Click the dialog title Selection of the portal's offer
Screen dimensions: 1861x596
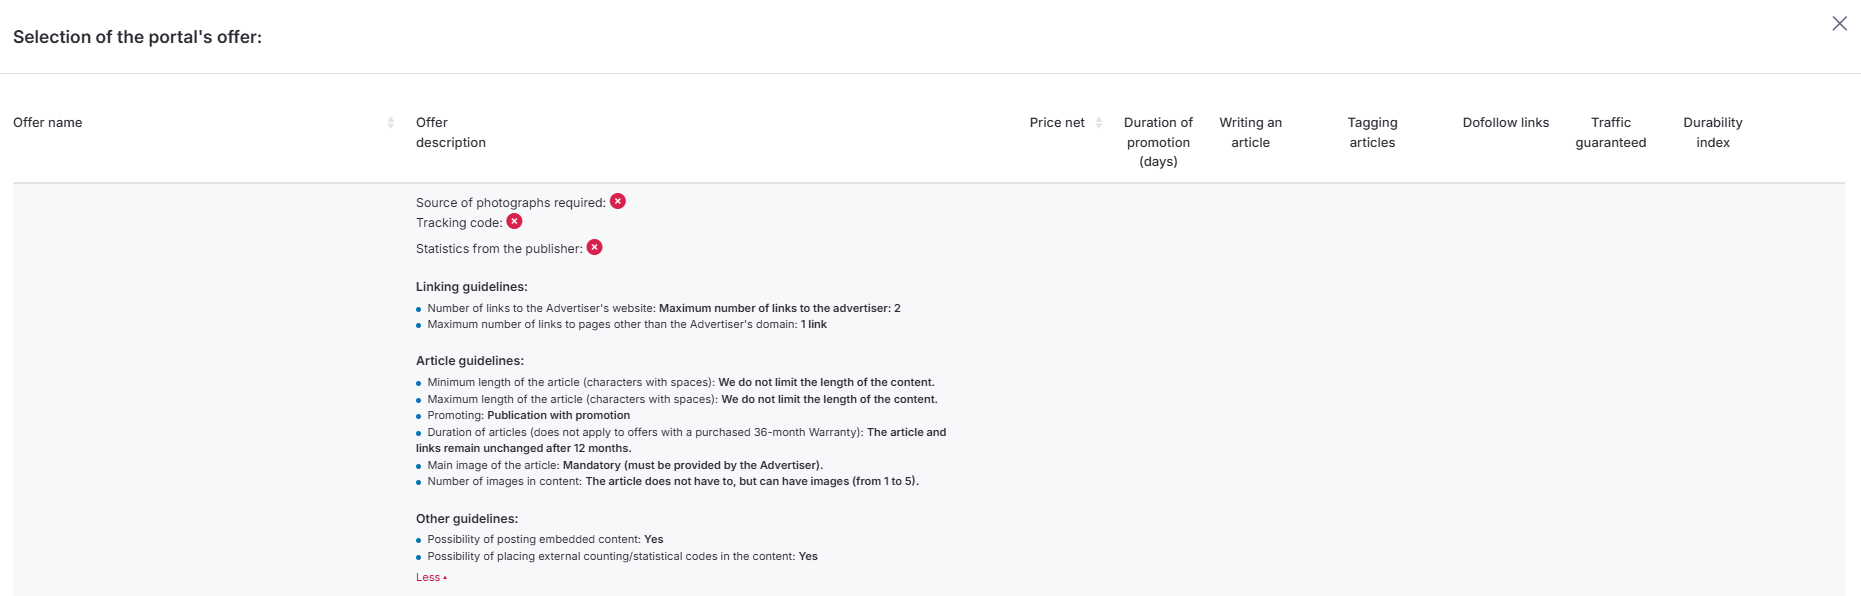point(137,37)
